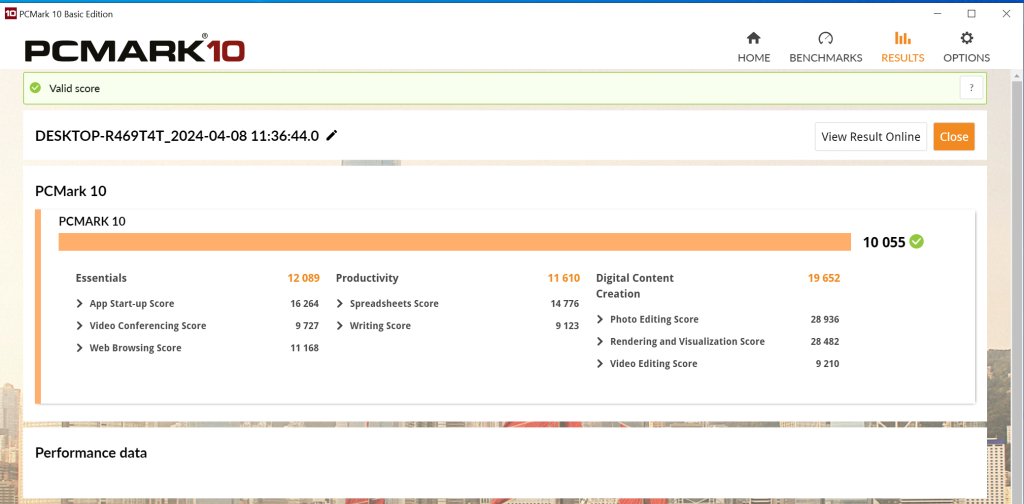The image size is (1024, 504).
Task: Open the question mark help button
Action: click(x=971, y=88)
